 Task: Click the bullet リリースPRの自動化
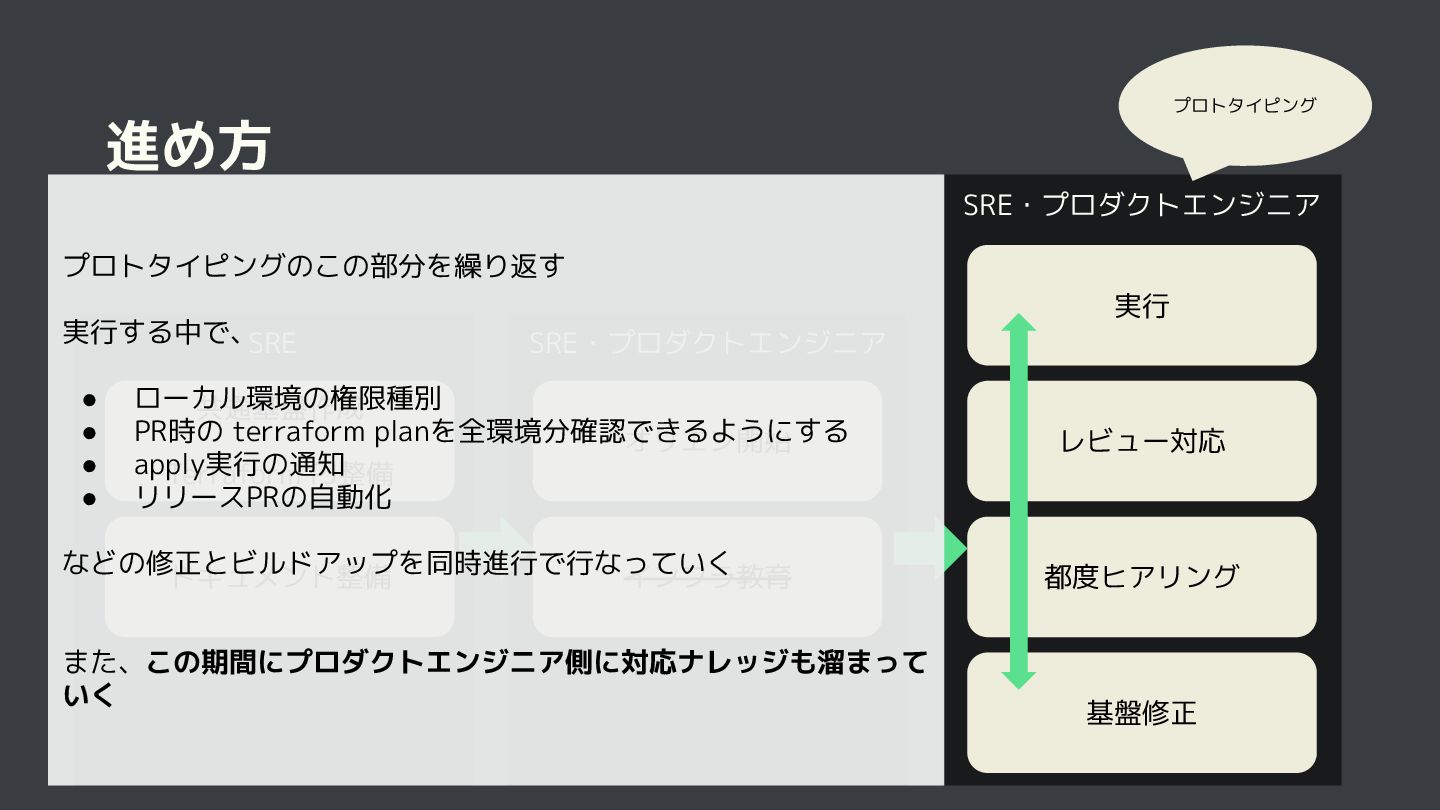262,496
